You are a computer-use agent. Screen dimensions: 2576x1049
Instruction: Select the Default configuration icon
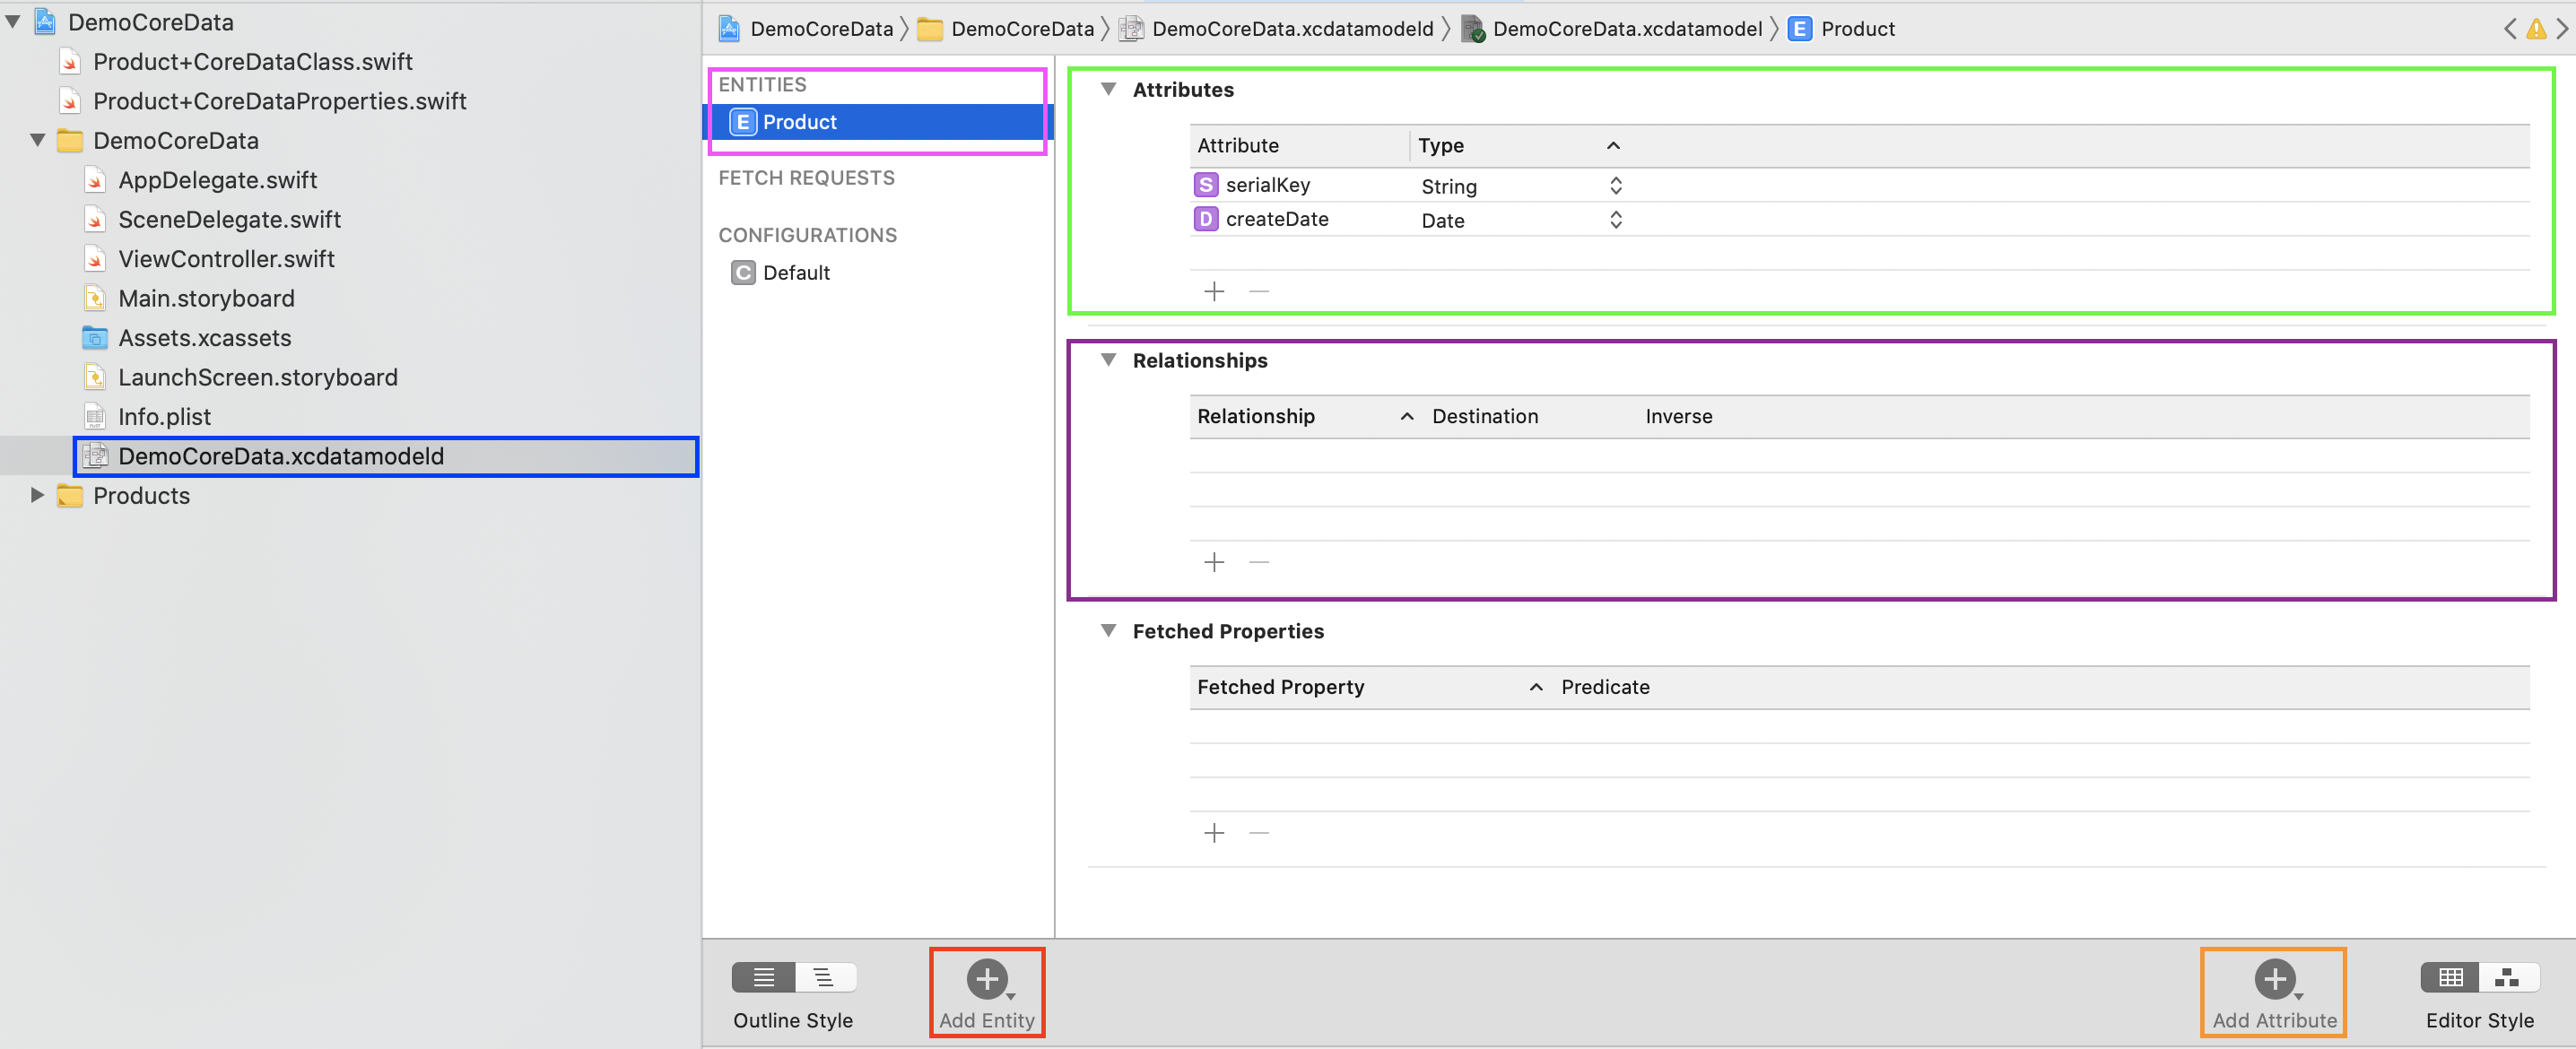[x=743, y=273]
